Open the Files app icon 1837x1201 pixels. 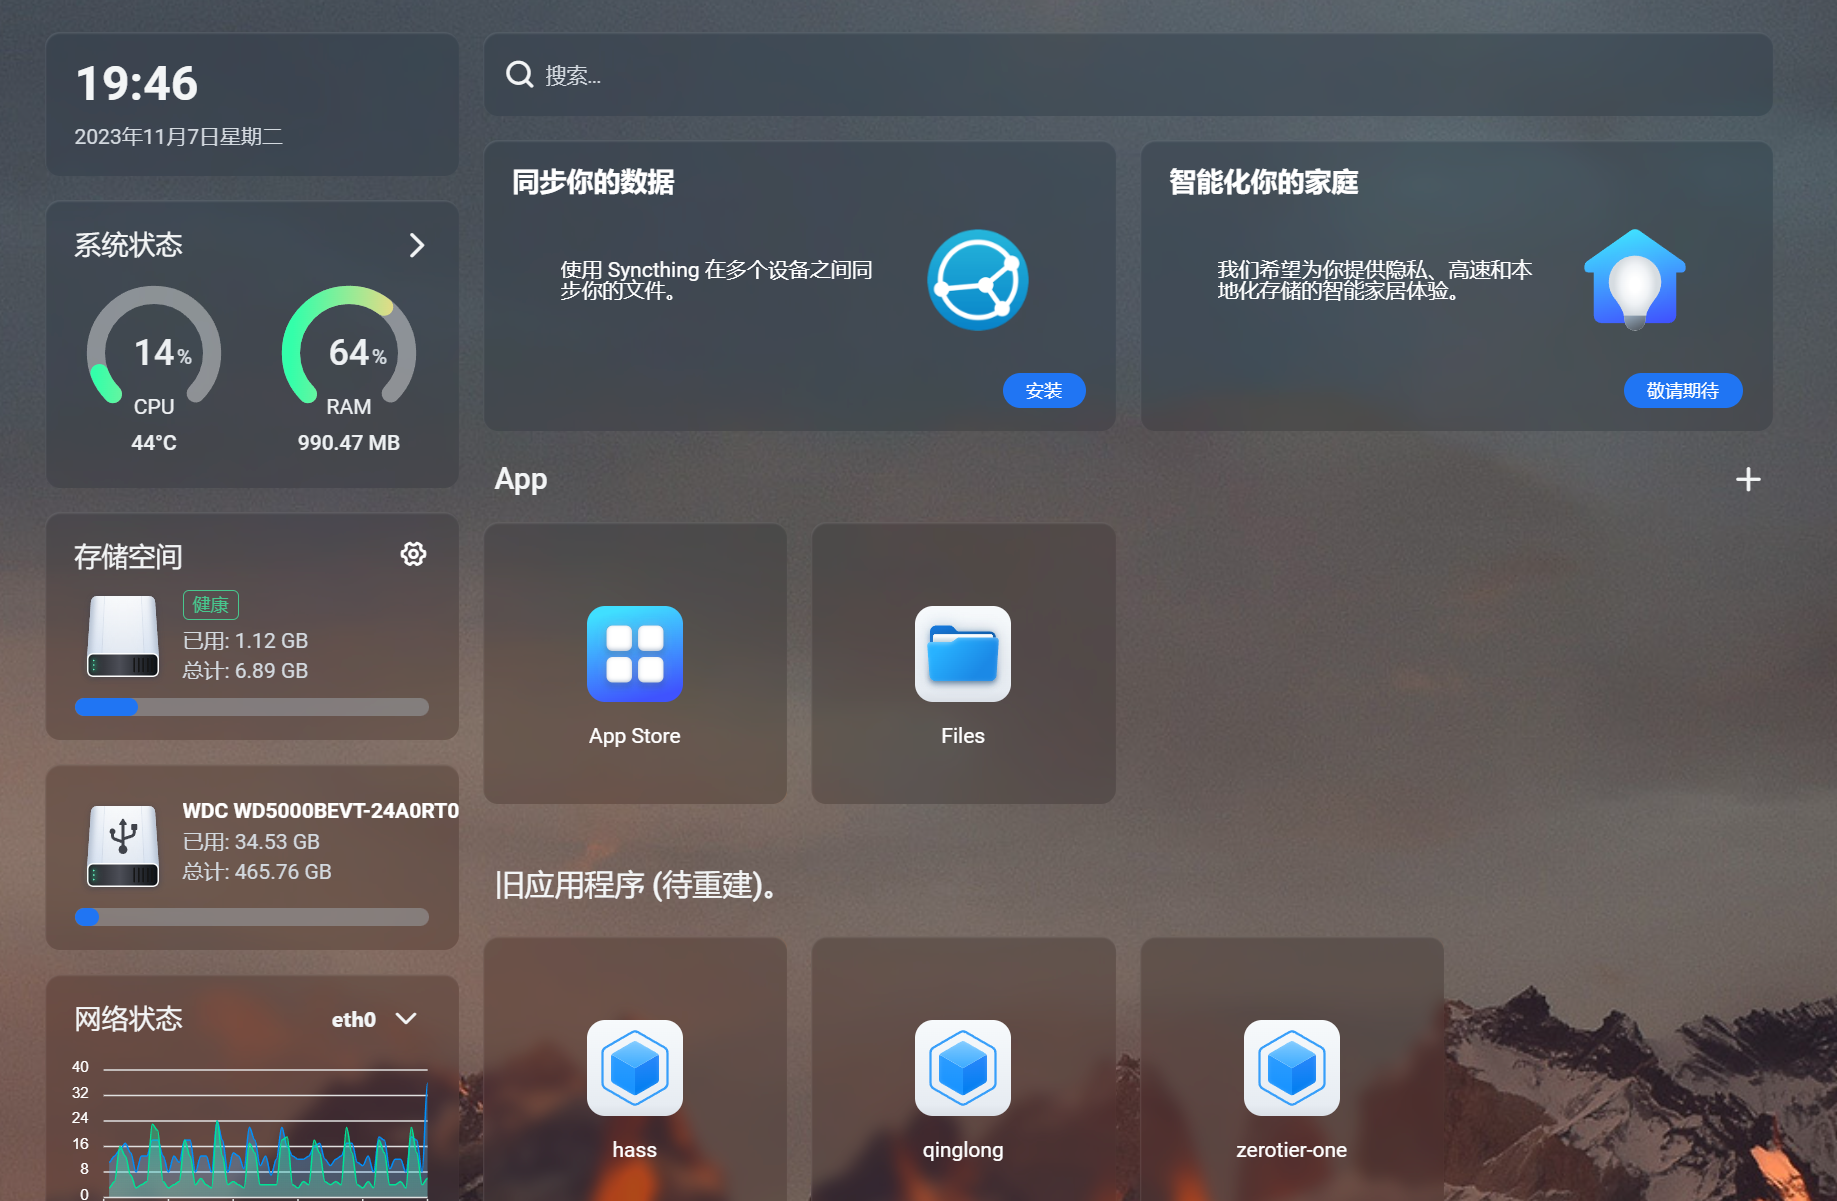(x=962, y=654)
